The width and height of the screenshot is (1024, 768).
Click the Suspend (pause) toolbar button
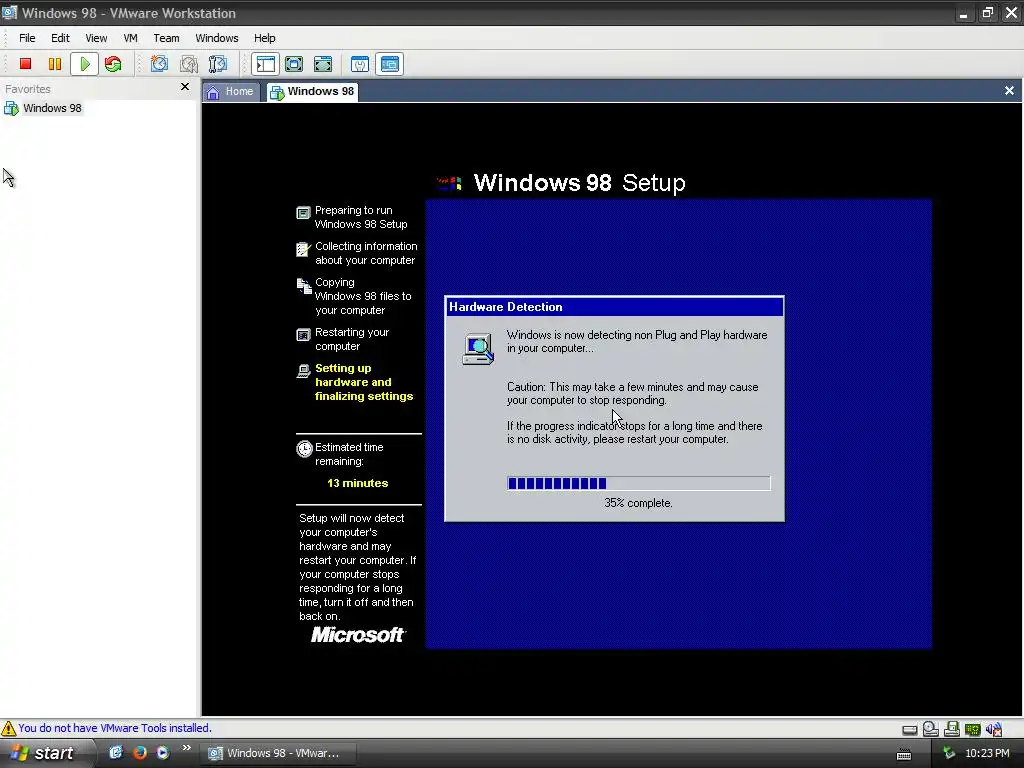pyautogui.click(x=55, y=64)
